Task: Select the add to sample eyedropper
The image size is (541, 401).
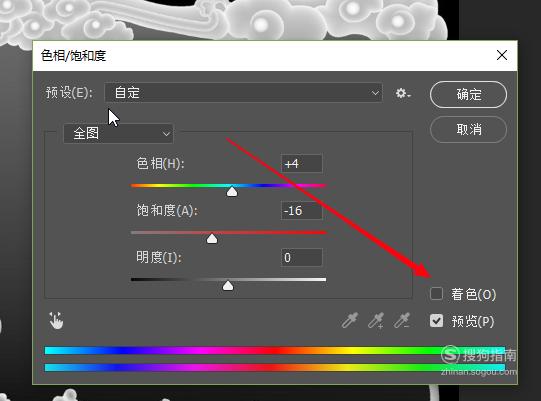Action: pos(376,320)
